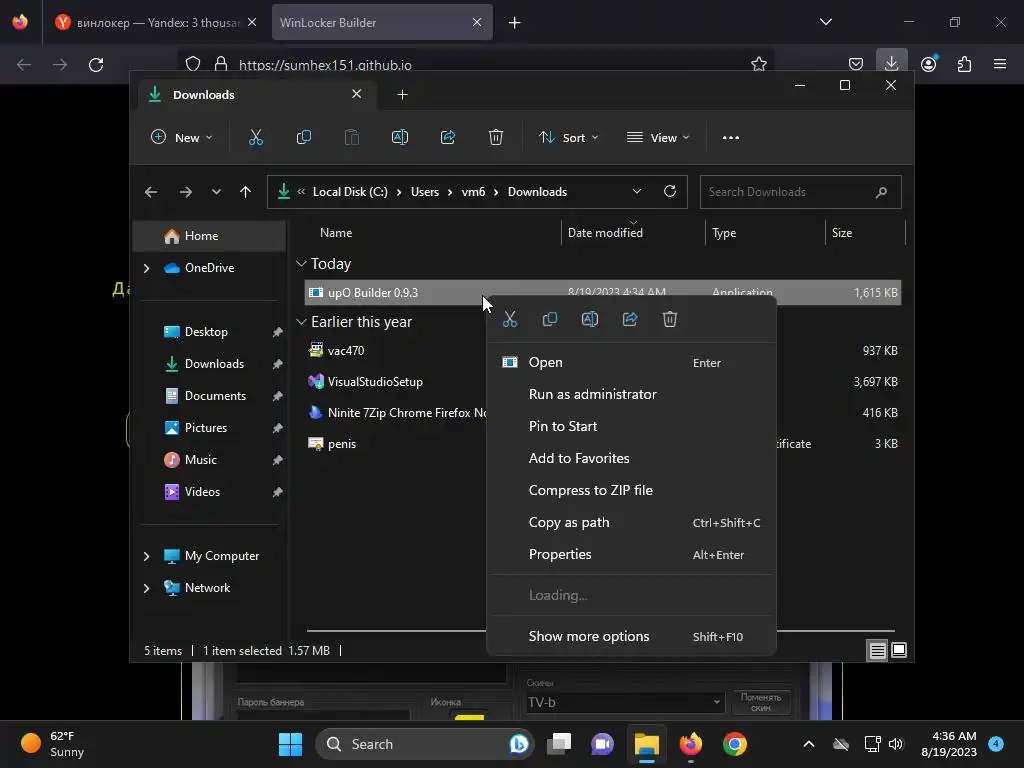Click Copy icon in the context menu

[550, 319]
